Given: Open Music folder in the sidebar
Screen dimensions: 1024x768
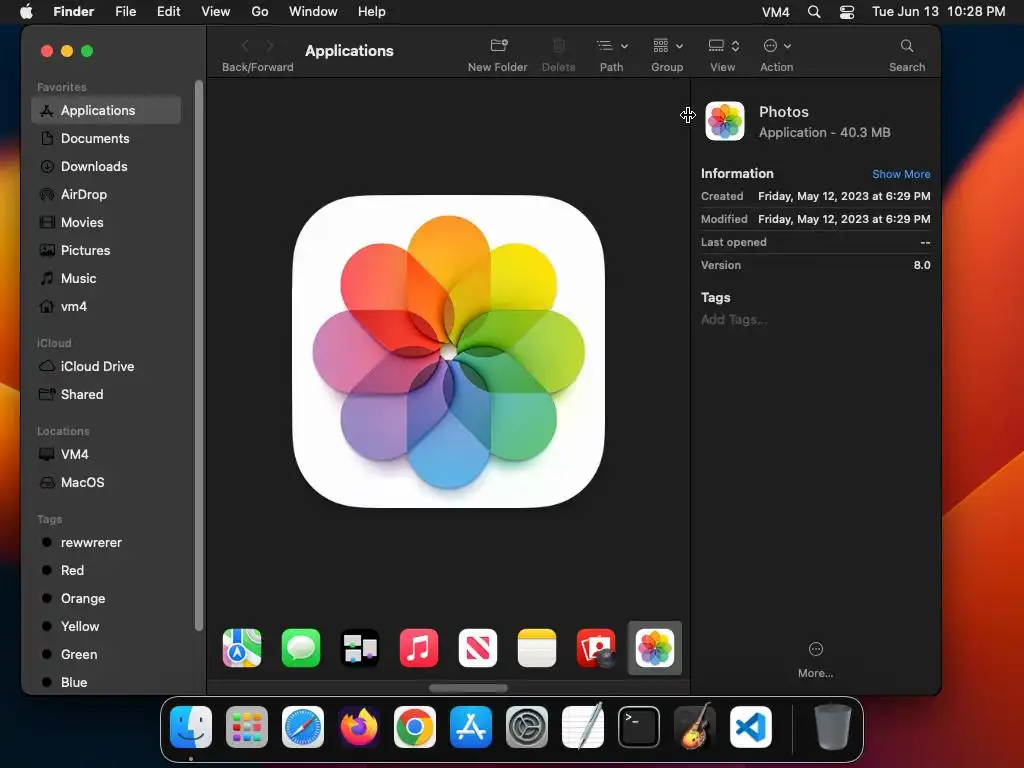Looking at the screenshot, I should coord(106,279).
